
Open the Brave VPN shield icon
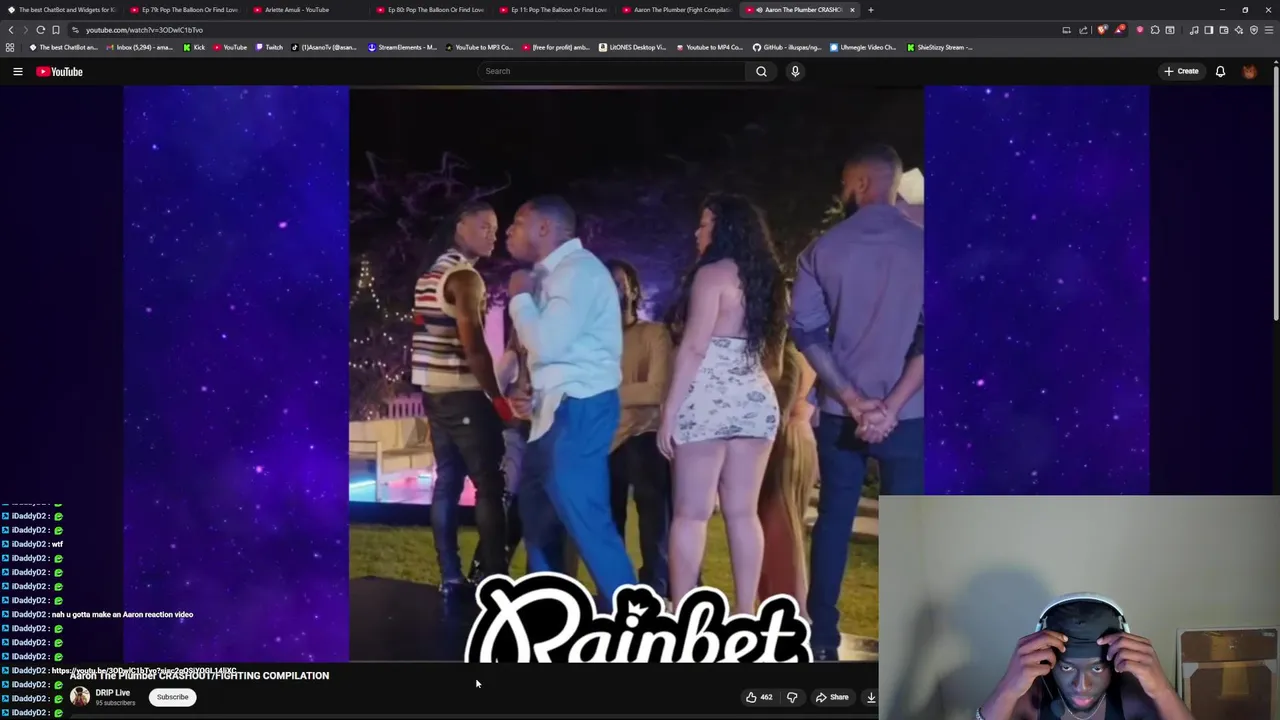click(x=1254, y=30)
